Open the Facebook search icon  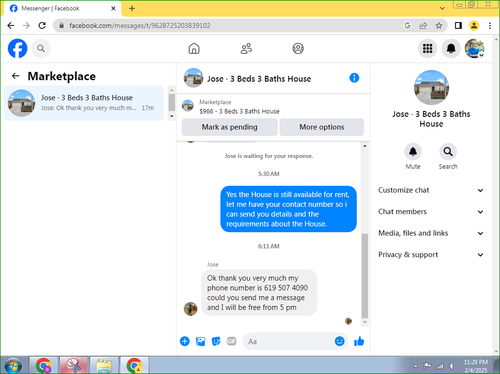coord(41,49)
